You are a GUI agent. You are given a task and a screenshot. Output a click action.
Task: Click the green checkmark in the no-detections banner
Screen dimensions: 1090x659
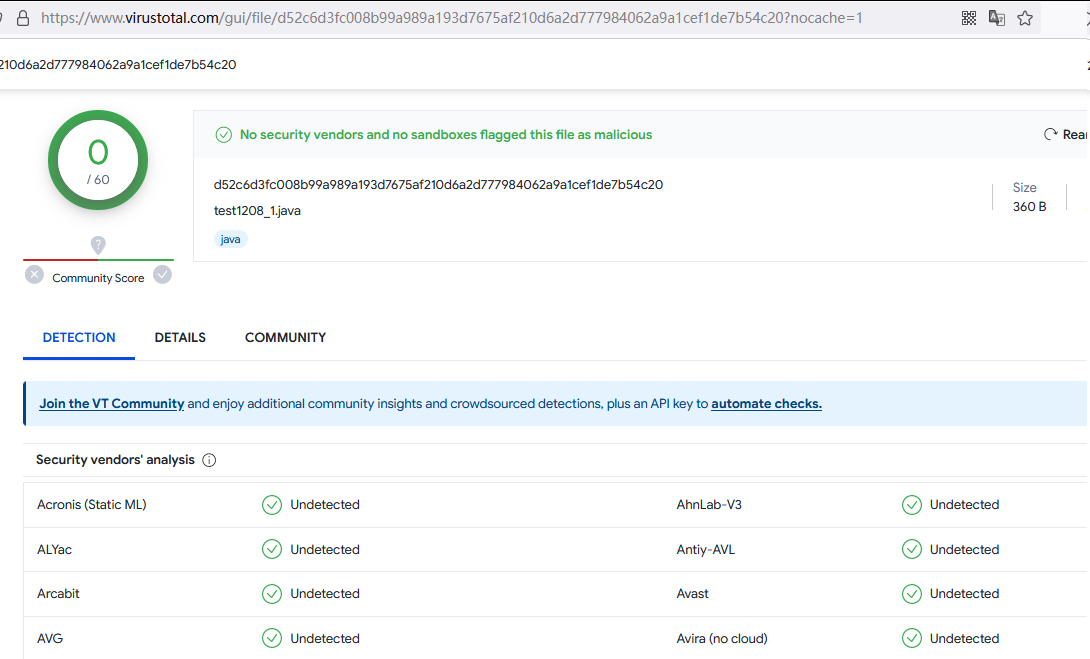click(x=224, y=134)
